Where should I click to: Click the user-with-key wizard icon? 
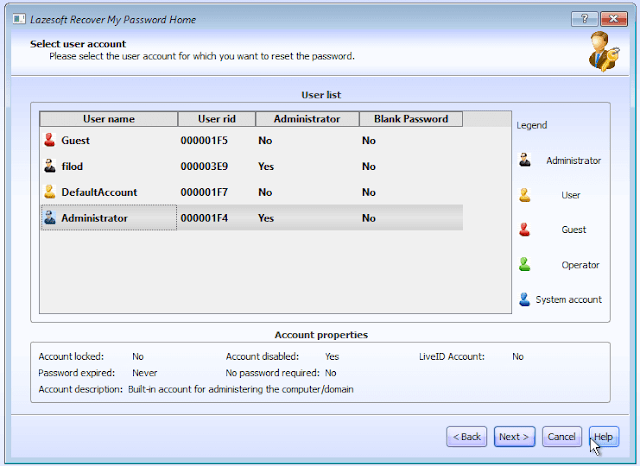tap(604, 51)
